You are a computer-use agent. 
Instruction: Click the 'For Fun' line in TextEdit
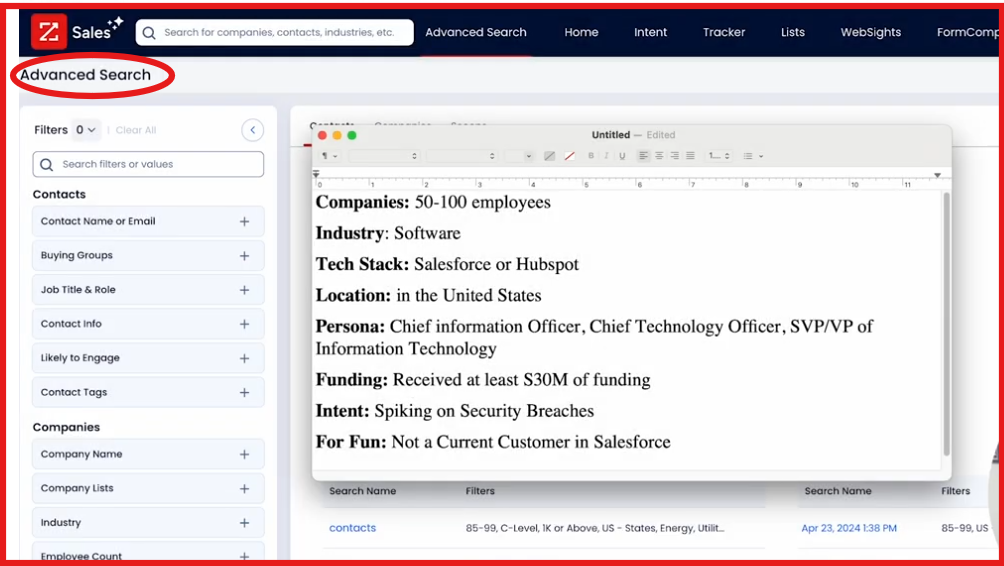493,442
